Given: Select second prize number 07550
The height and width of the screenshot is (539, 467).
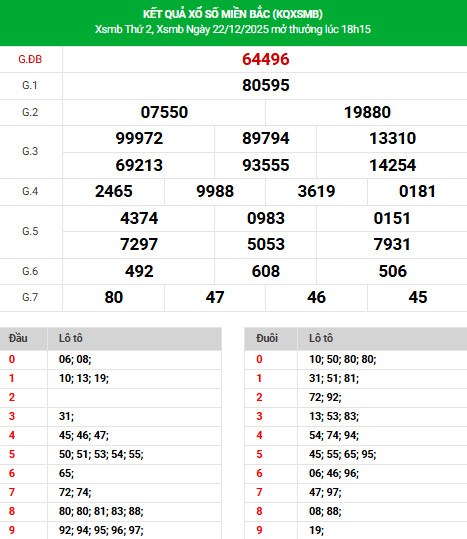Looking at the screenshot, I should [x=164, y=112].
